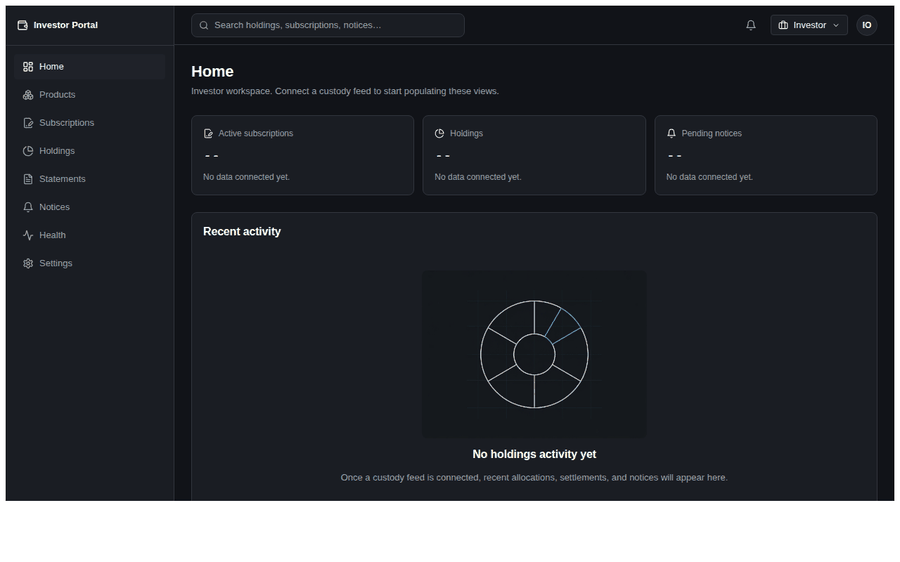Click the "Once a custody feed is connected" description
The height and width of the screenshot is (562, 900).
tap(534, 478)
